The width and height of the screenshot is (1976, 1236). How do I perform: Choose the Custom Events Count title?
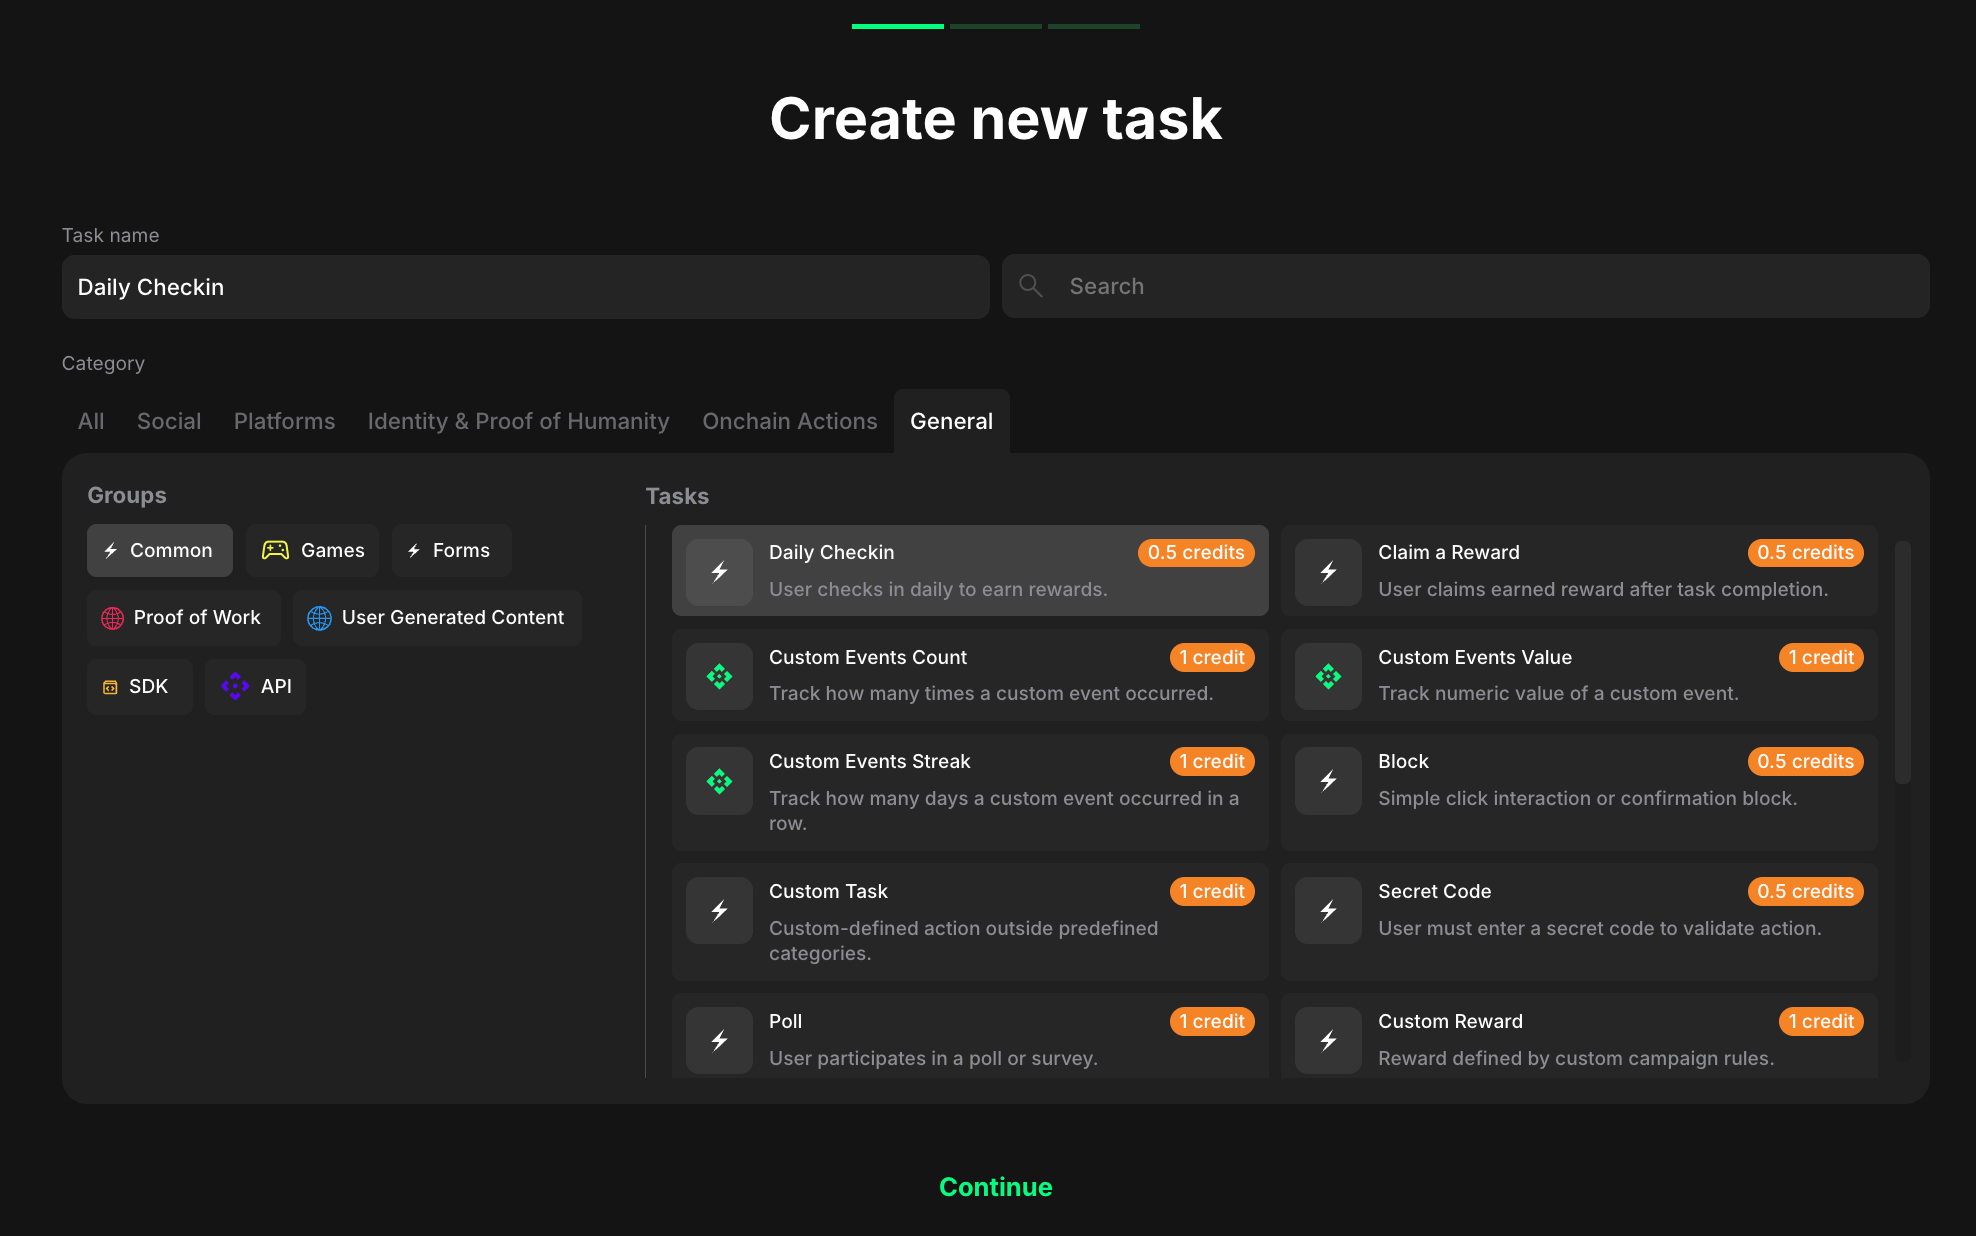click(x=867, y=657)
